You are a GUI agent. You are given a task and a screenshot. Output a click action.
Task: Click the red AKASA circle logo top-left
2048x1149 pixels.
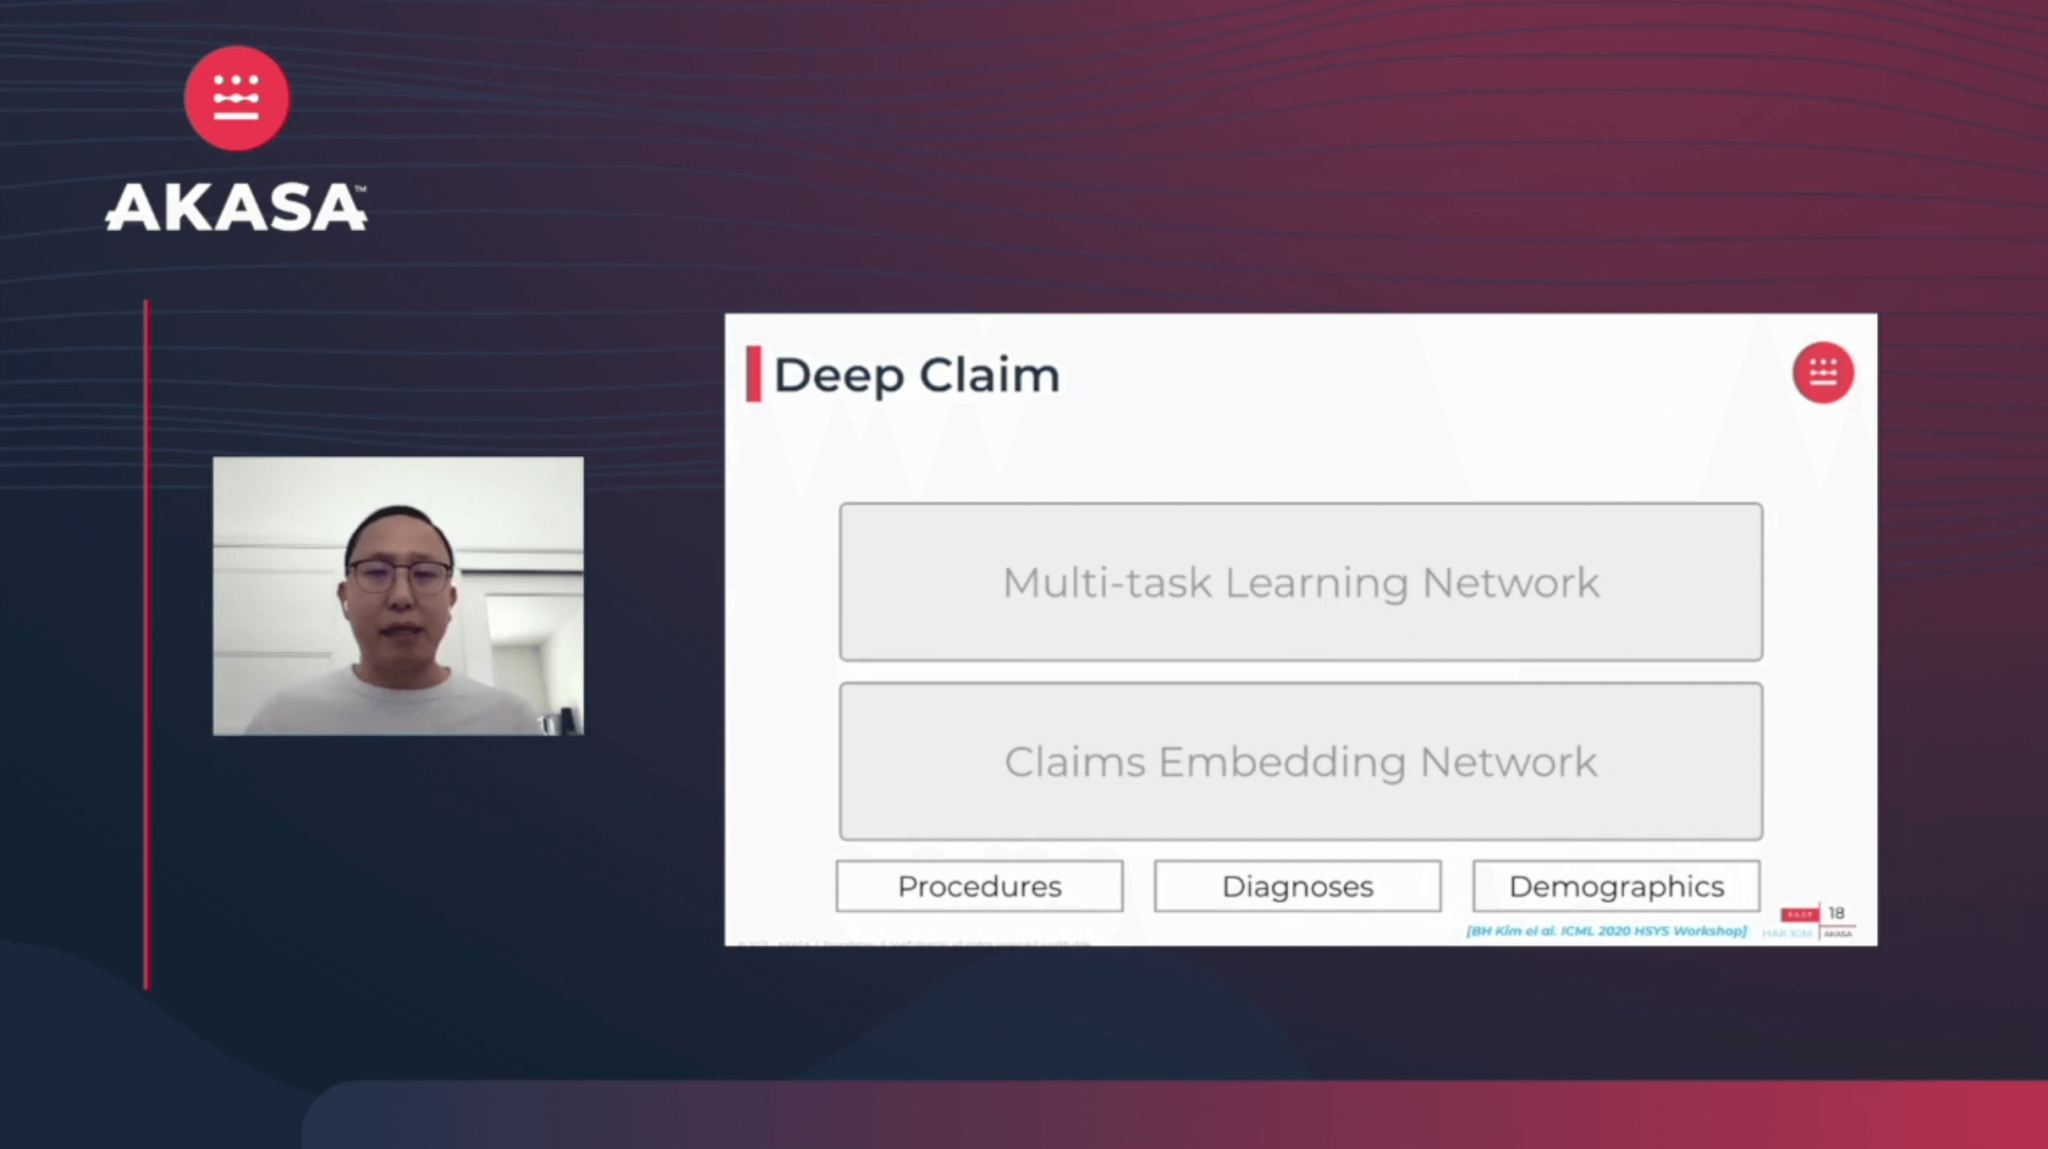237,98
